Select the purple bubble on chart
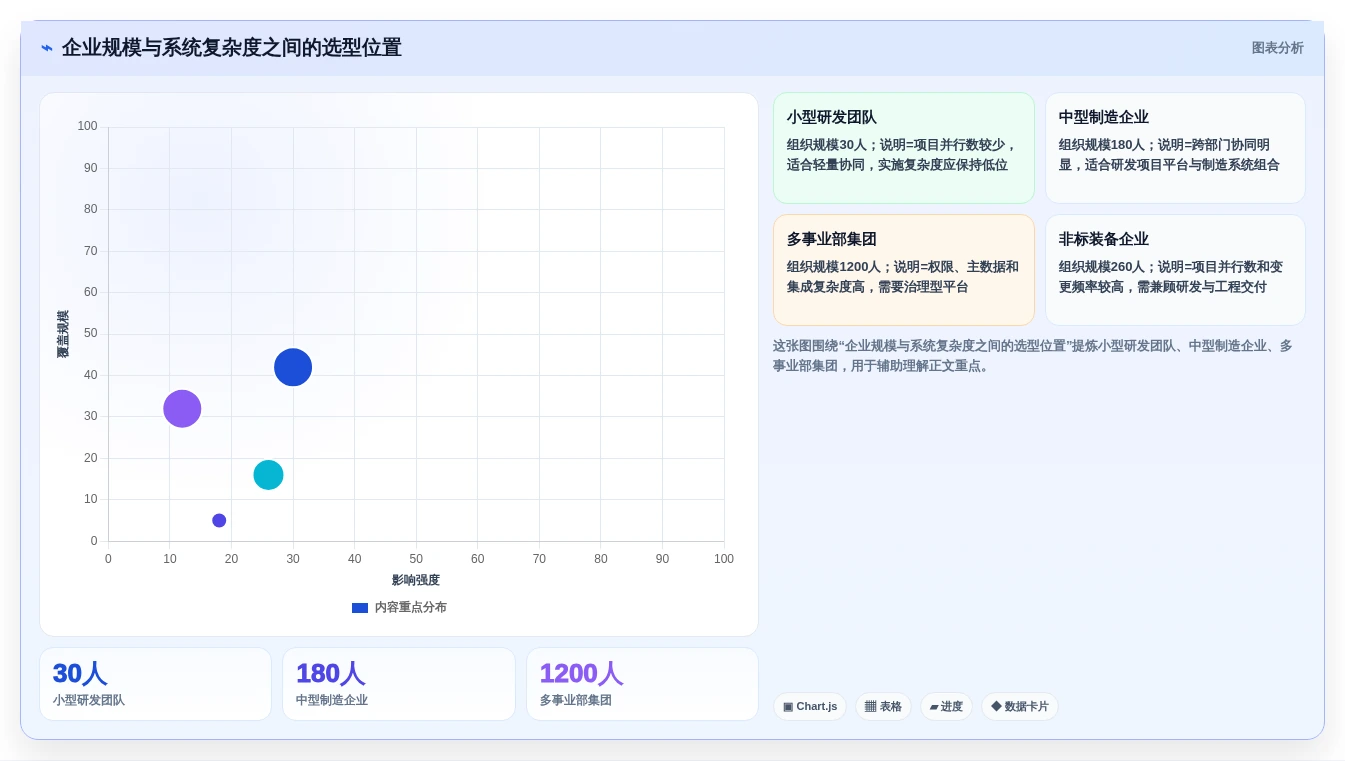The image size is (1345, 761). click(182, 409)
